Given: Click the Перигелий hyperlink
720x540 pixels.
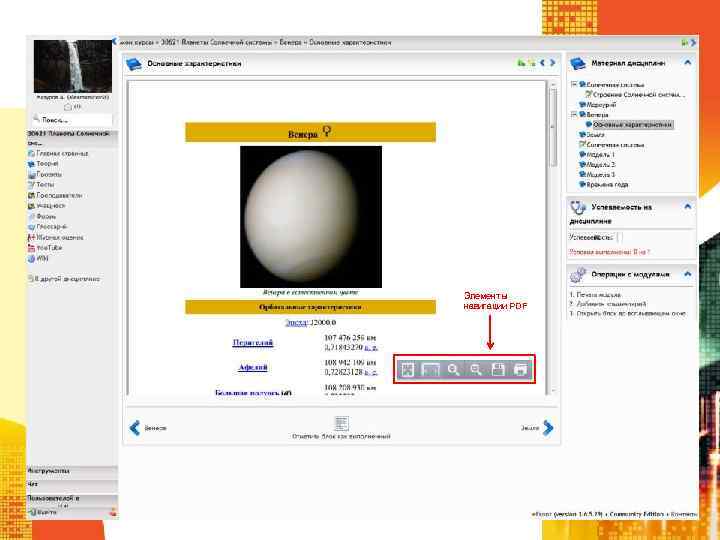Looking at the screenshot, I should (253, 343).
